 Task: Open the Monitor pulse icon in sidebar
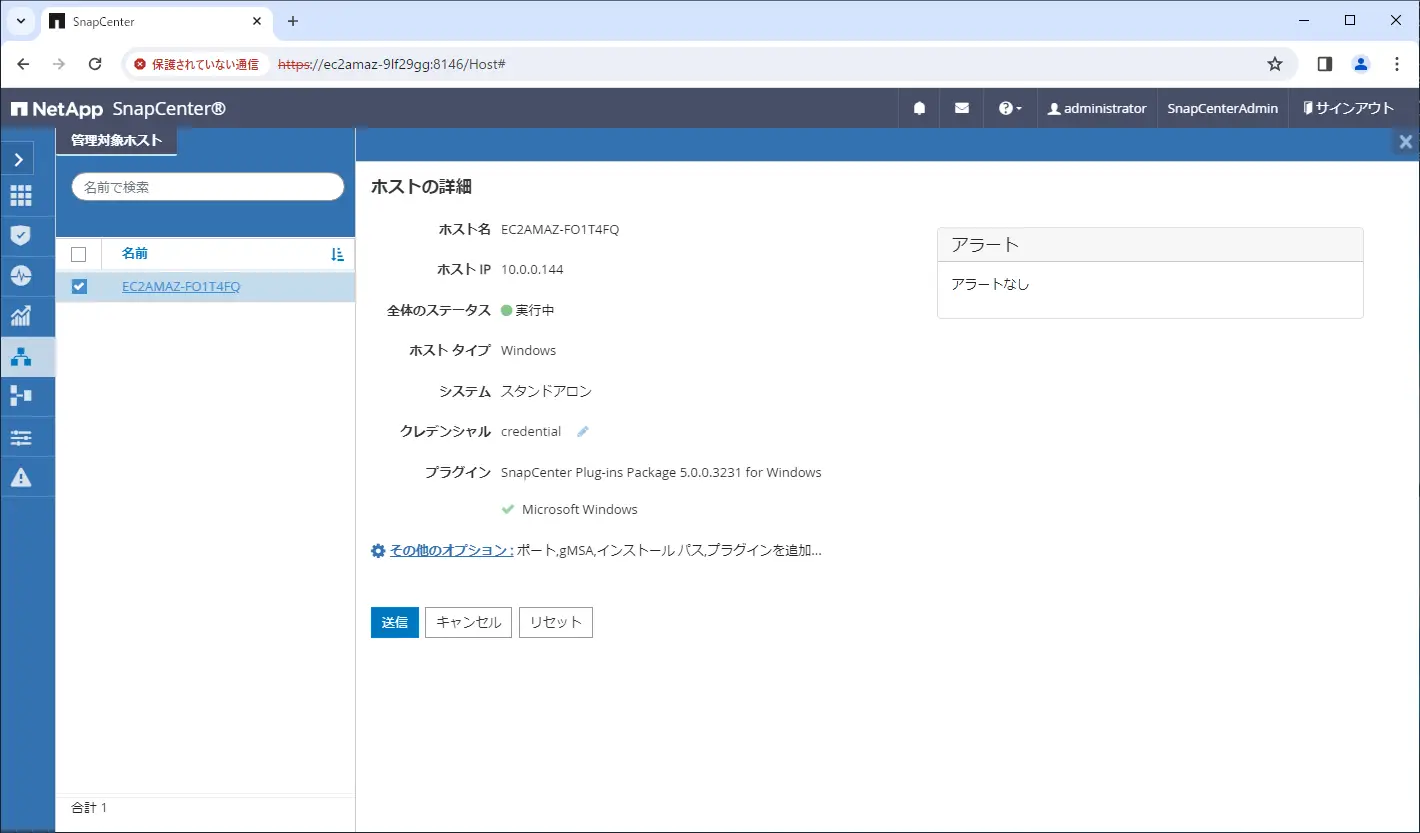(21, 276)
